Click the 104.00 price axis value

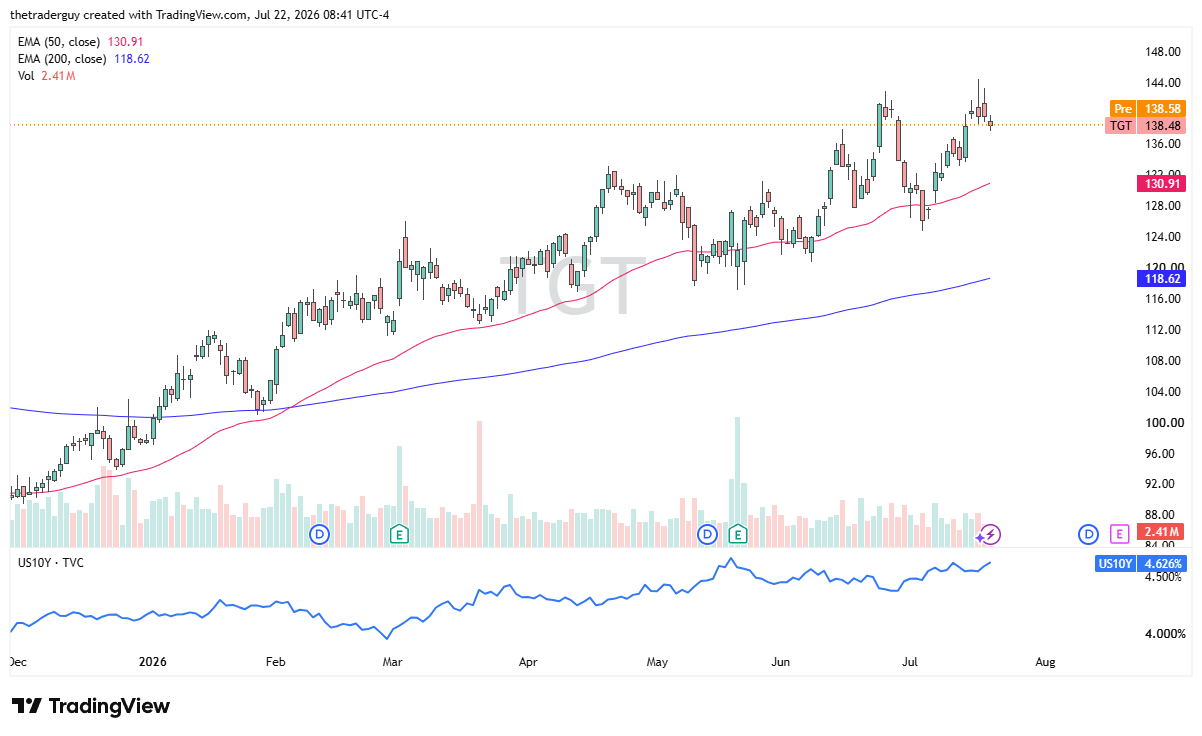1164,392
